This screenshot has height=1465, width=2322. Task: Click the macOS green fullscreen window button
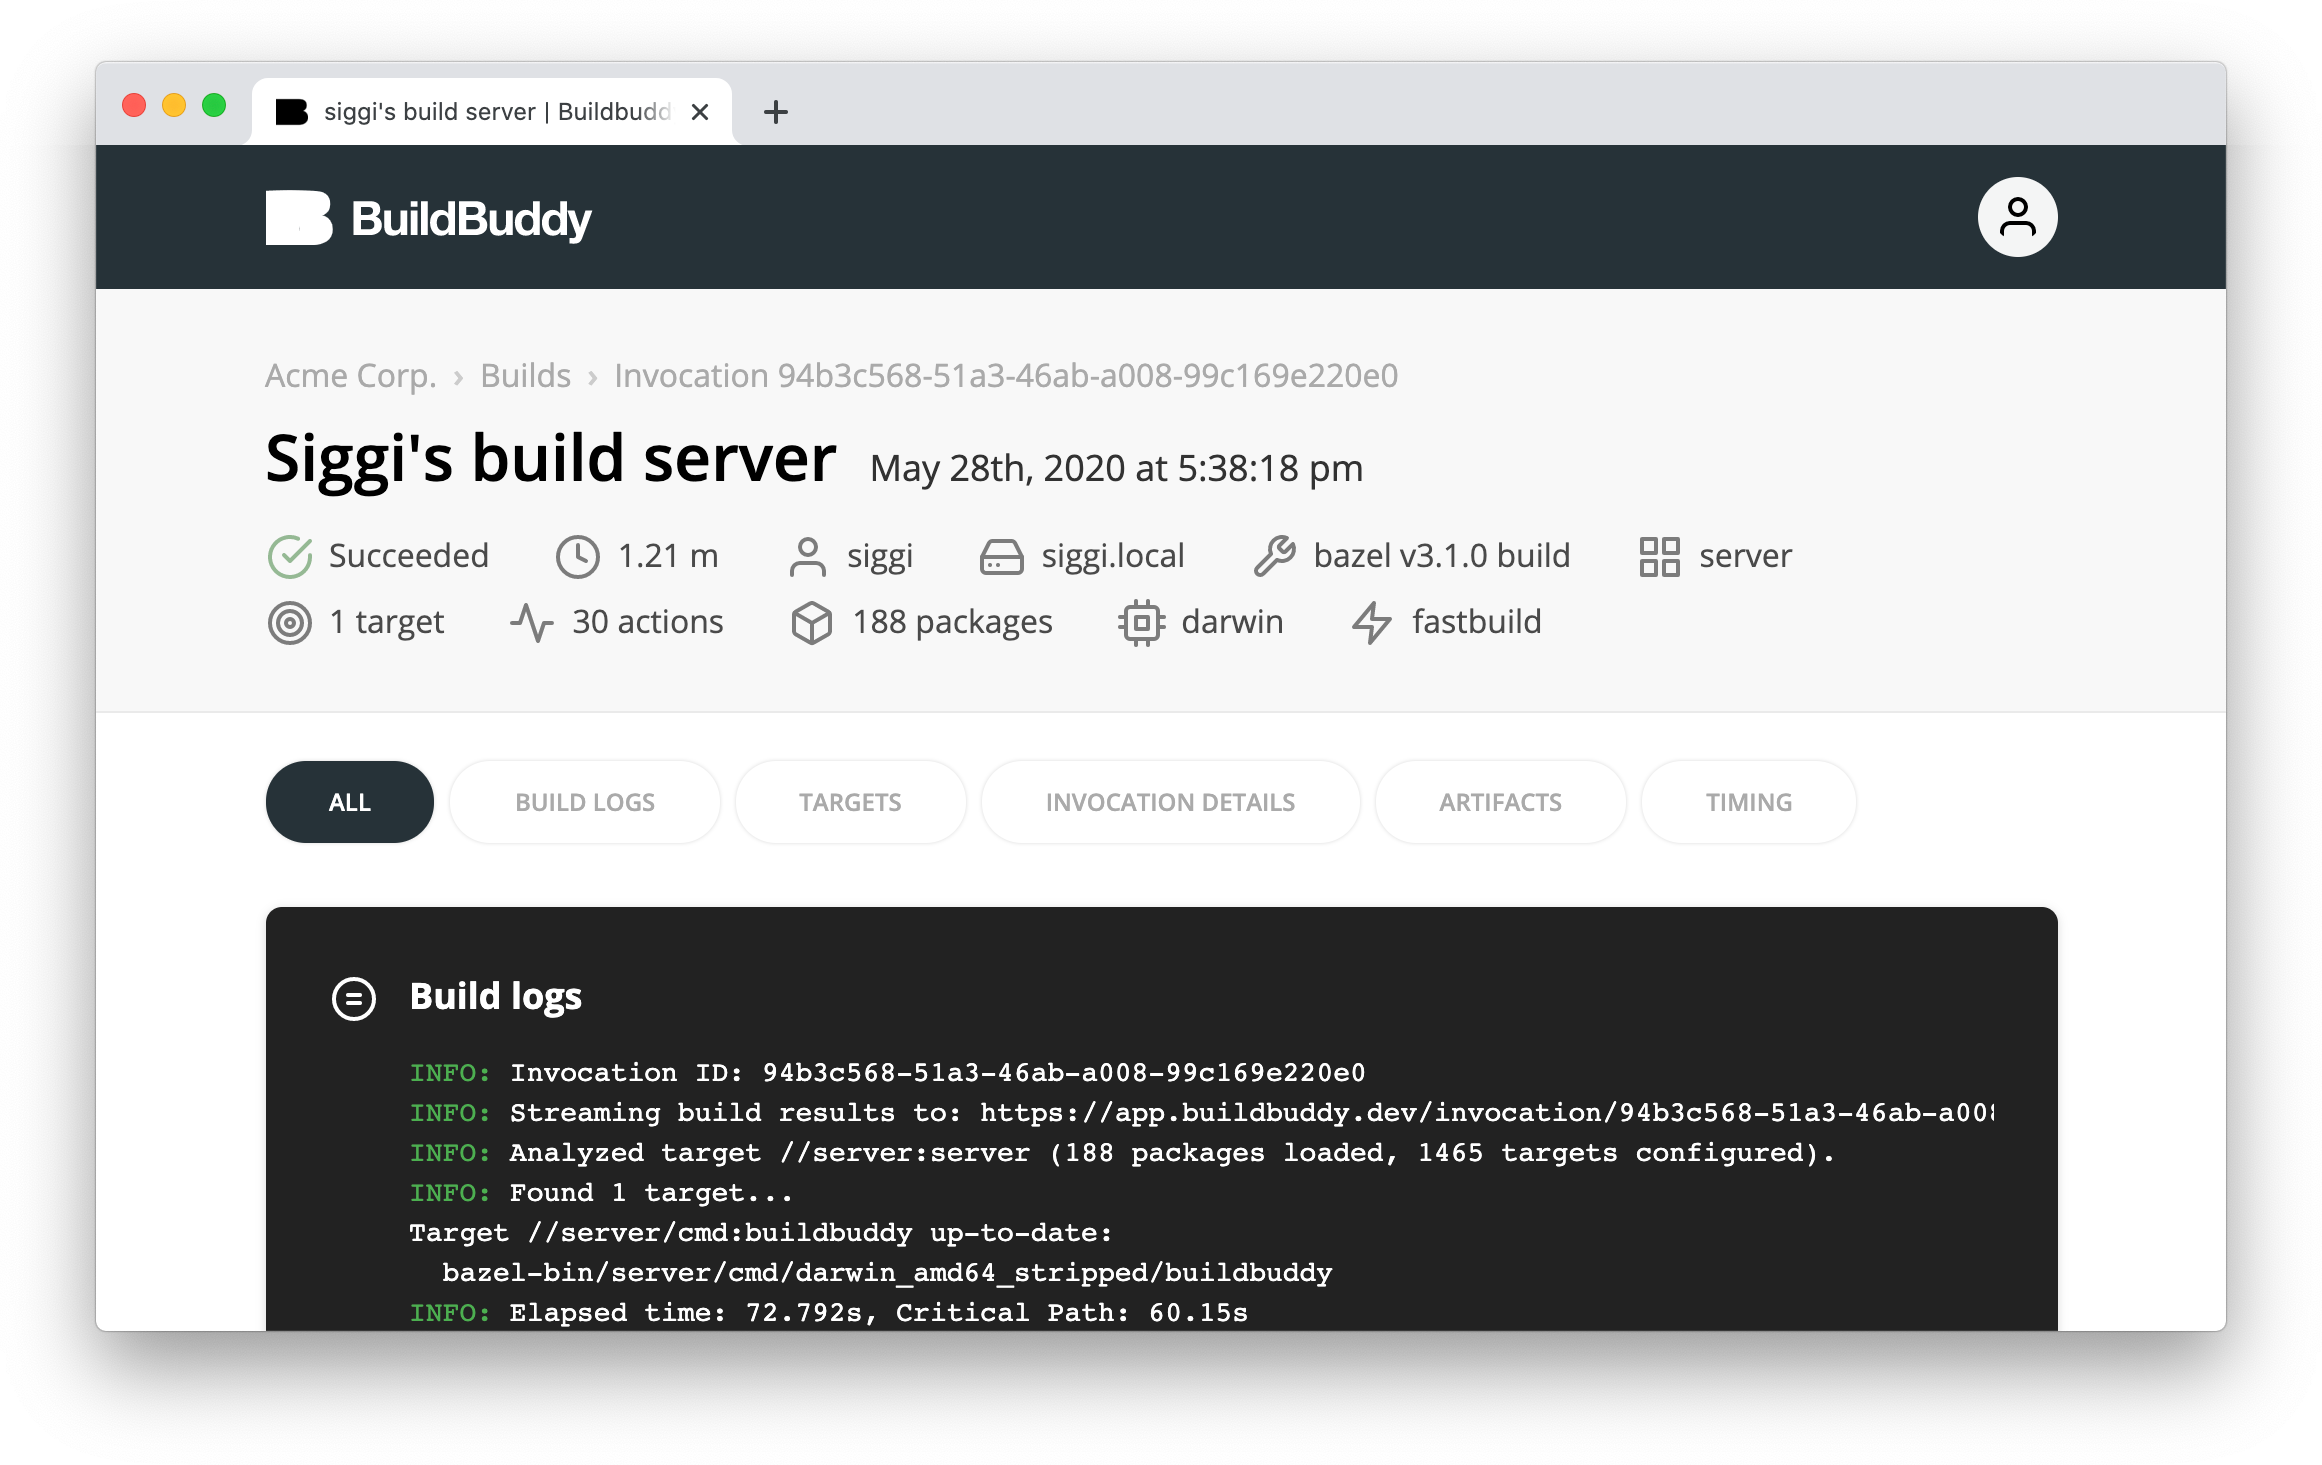coord(214,105)
